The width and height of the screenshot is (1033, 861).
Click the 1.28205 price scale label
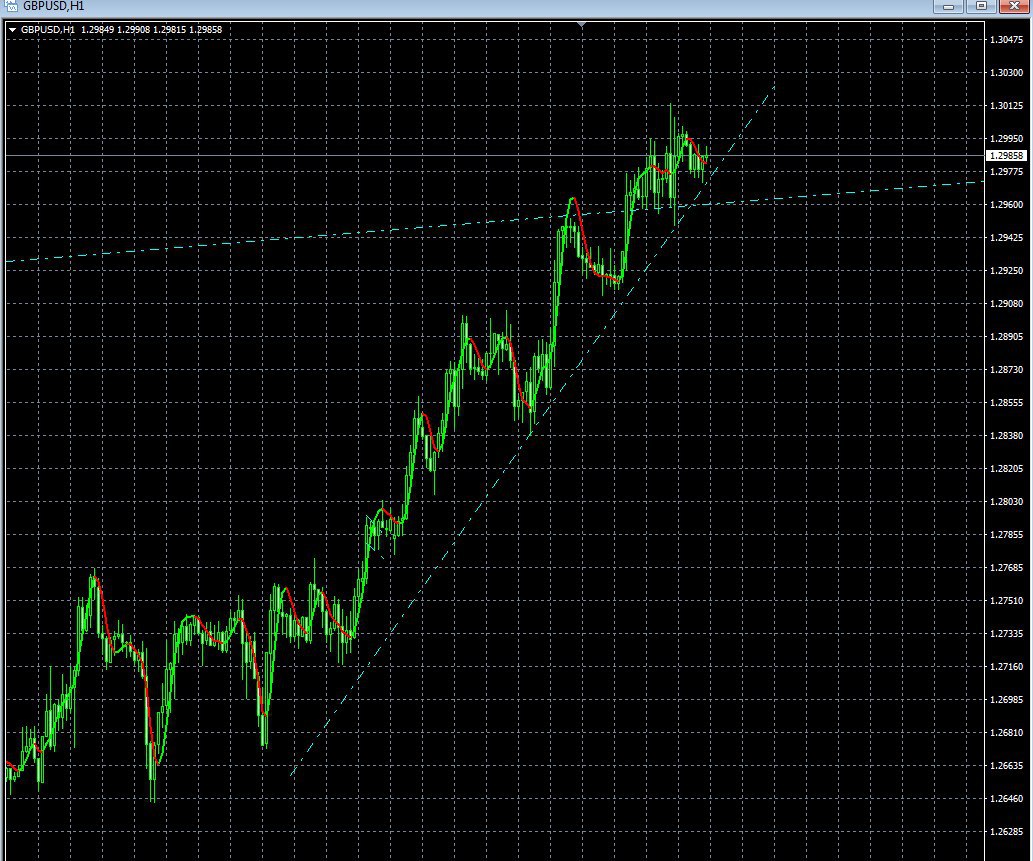click(1006, 468)
